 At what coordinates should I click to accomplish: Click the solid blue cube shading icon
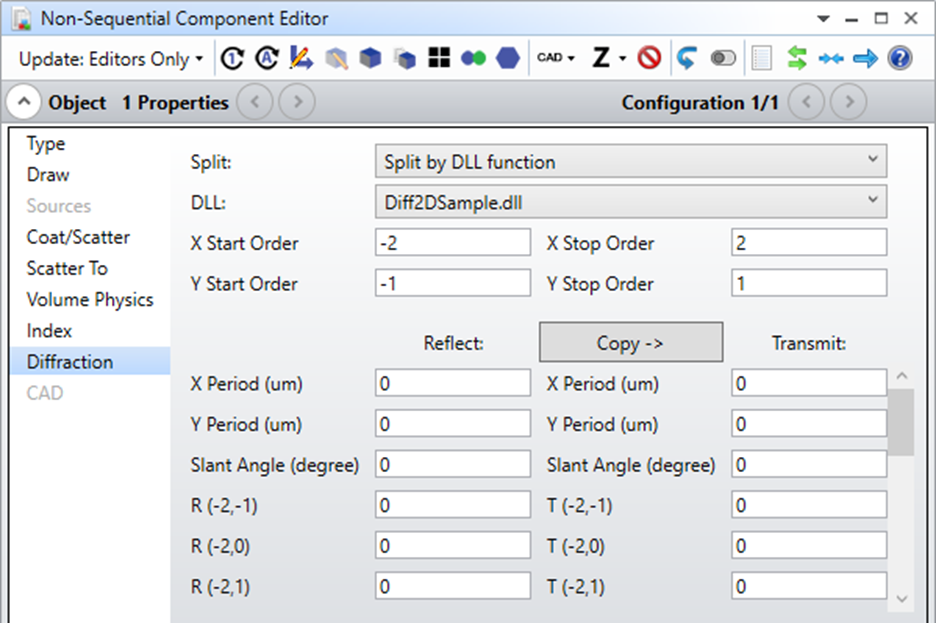pyautogui.click(x=370, y=57)
